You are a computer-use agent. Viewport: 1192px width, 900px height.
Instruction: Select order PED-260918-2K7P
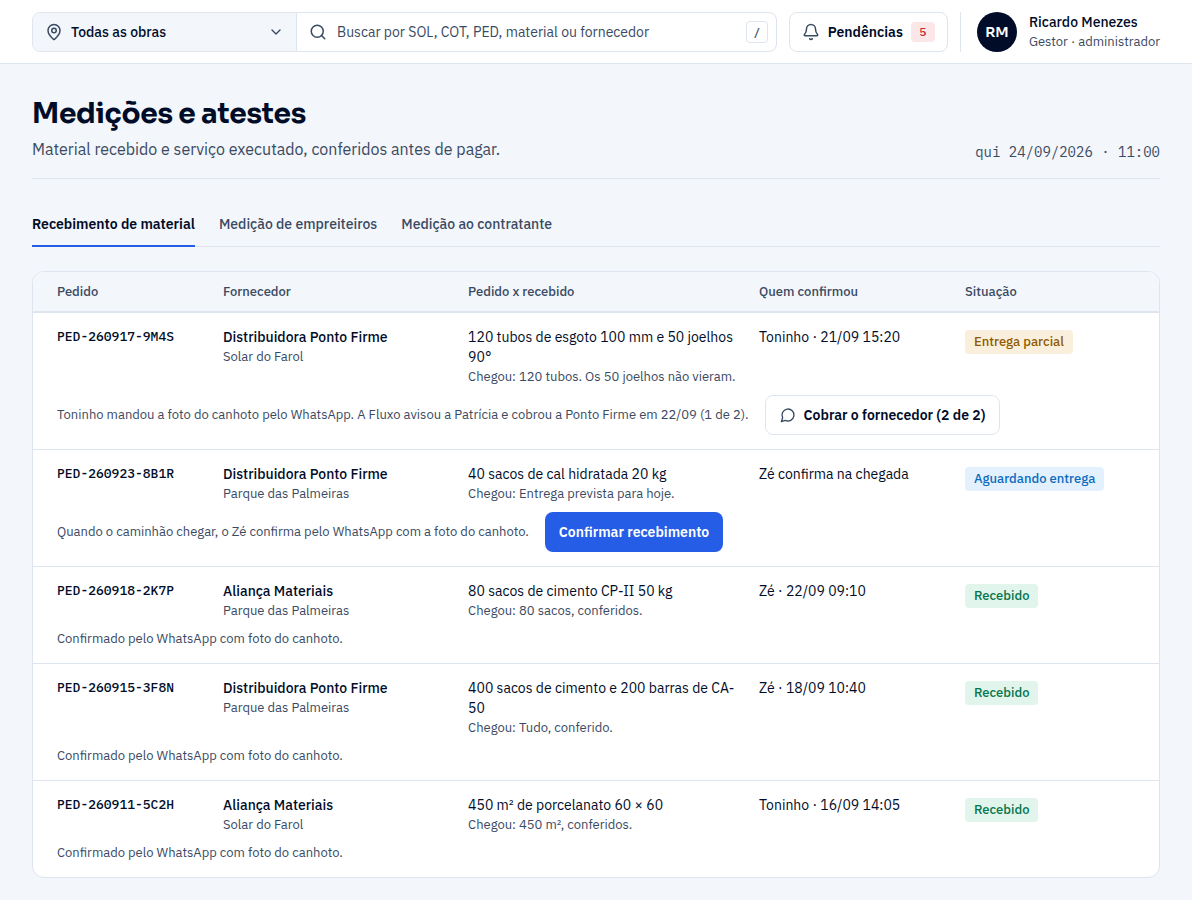(x=116, y=591)
